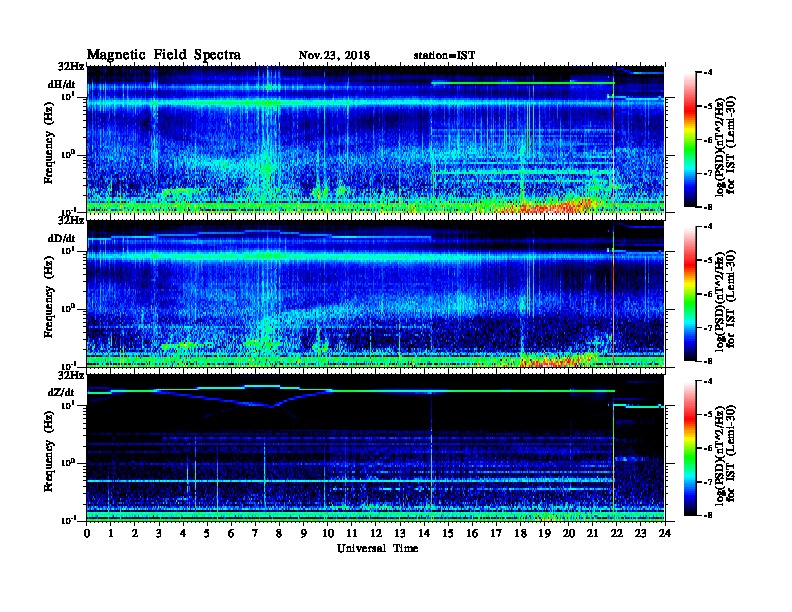Click the 10^0 frequency tick of the dD/dt panel

click(x=69, y=308)
